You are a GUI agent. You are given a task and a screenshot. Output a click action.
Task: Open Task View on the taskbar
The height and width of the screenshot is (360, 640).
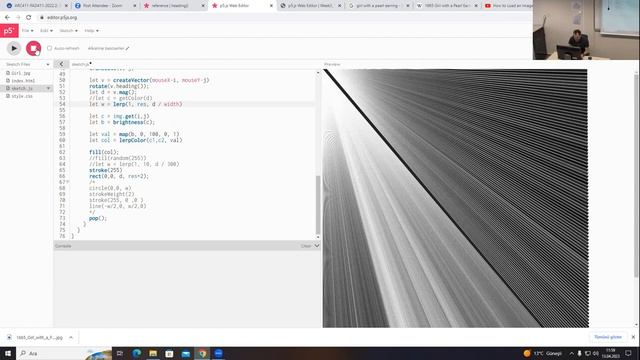click(x=120, y=353)
